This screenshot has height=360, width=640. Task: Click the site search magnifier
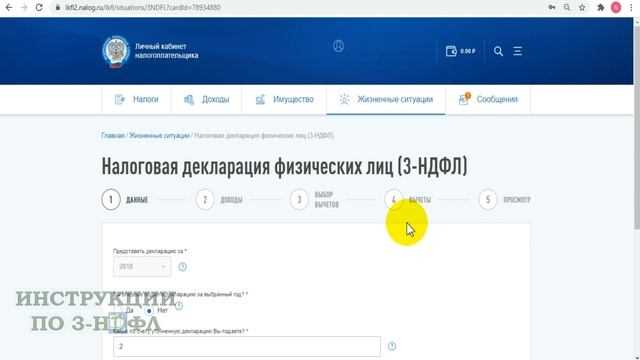(498, 51)
